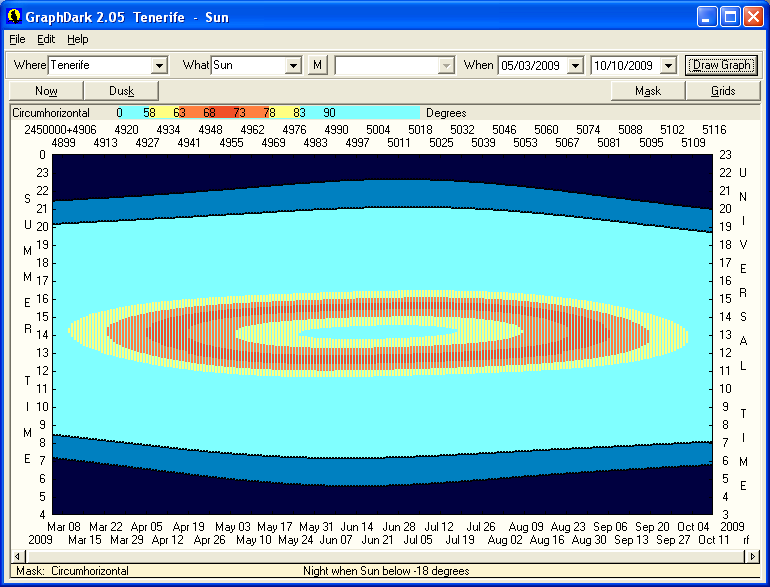
Task: Expand the What object dropdown arrow
Action: [x=293, y=65]
